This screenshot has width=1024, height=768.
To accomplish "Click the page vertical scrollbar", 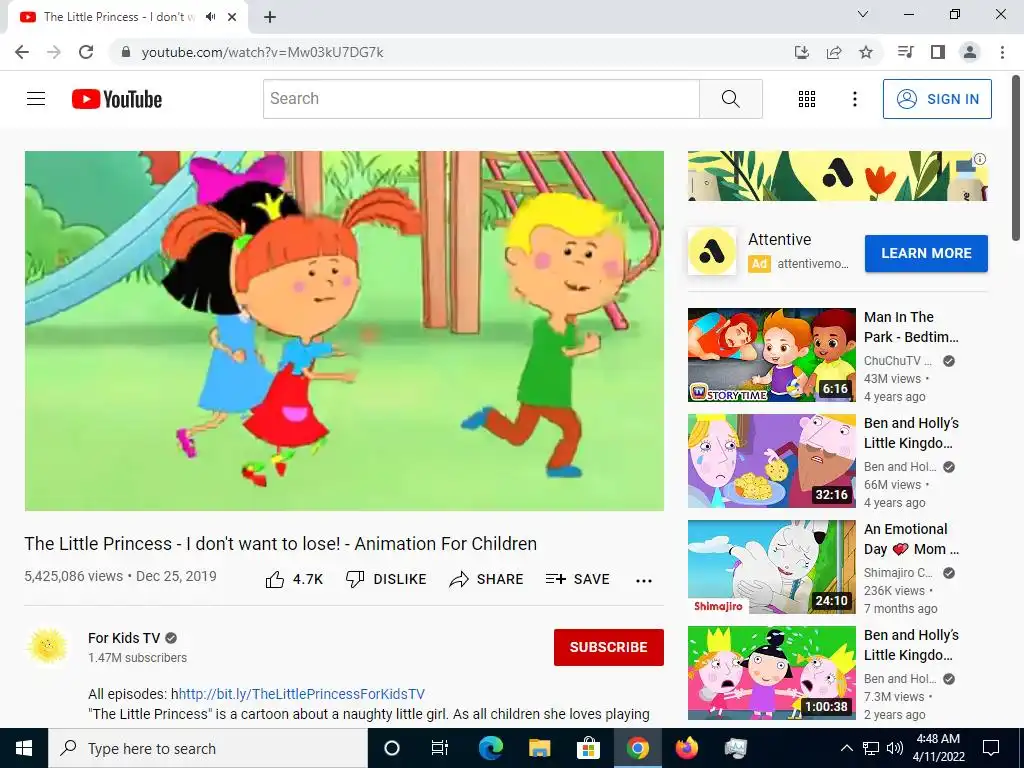I will coord(1017,158).
